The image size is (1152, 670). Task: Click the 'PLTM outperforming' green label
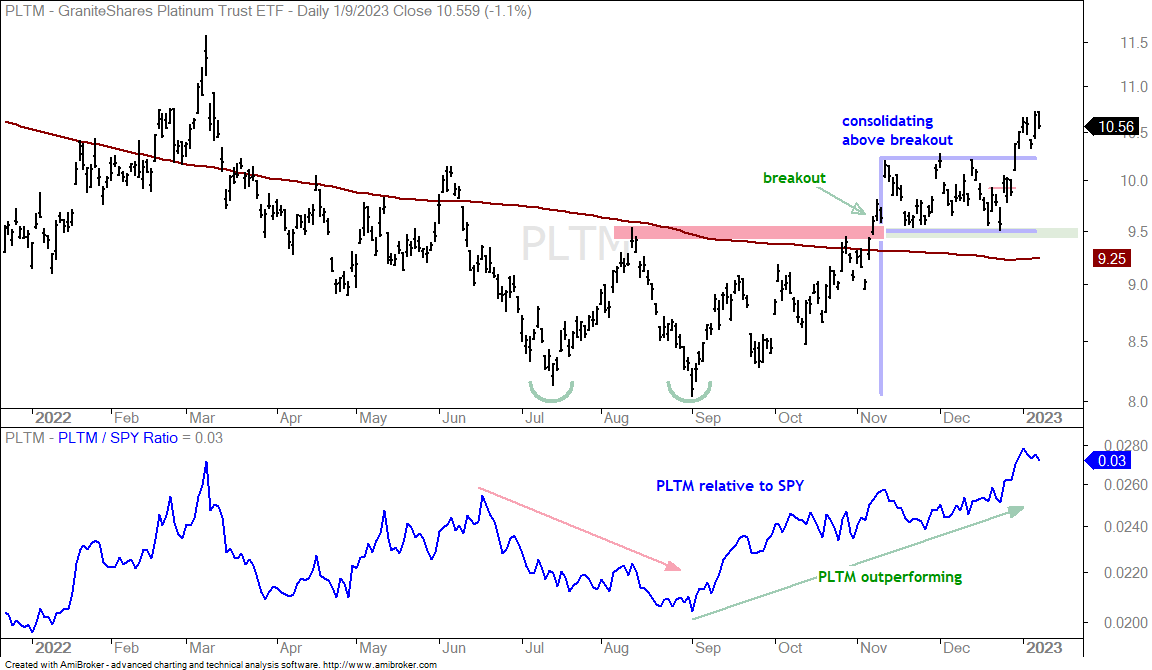coord(890,577)
